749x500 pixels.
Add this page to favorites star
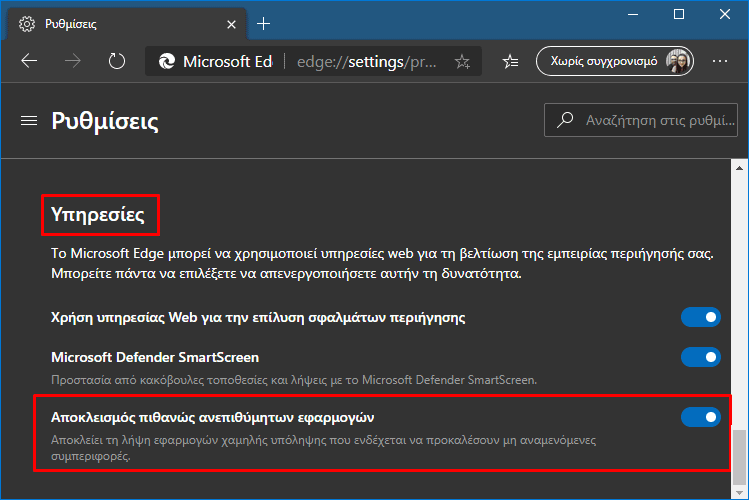coord(462,62)
